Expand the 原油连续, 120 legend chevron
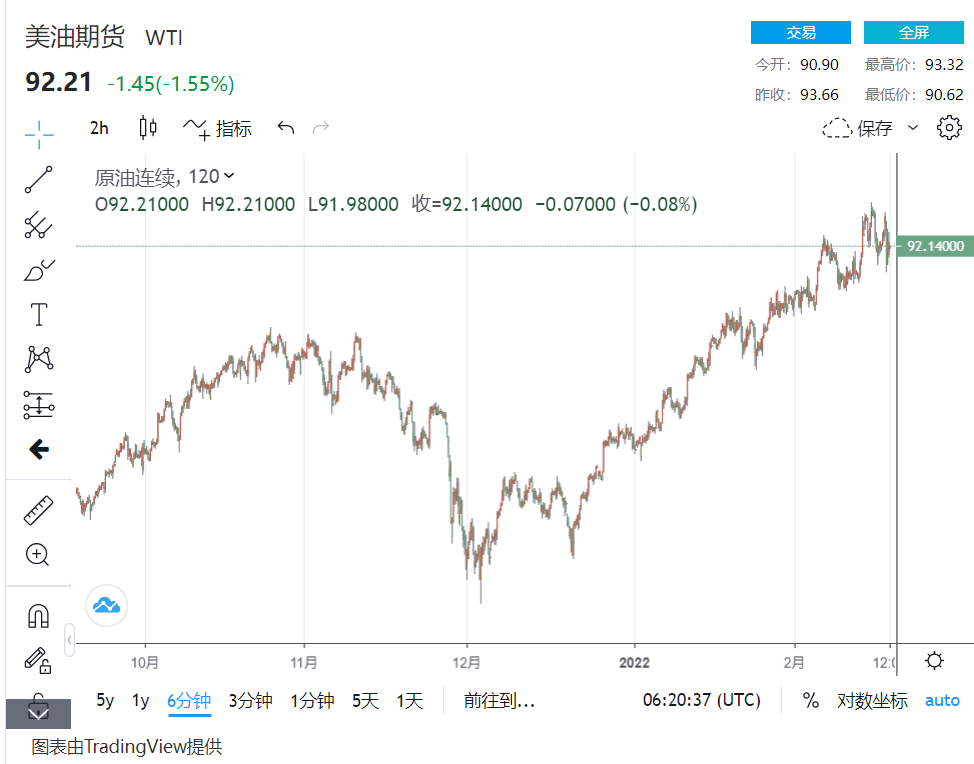The width and height of the screenshot is (974, 764). (x=230, y=176)
